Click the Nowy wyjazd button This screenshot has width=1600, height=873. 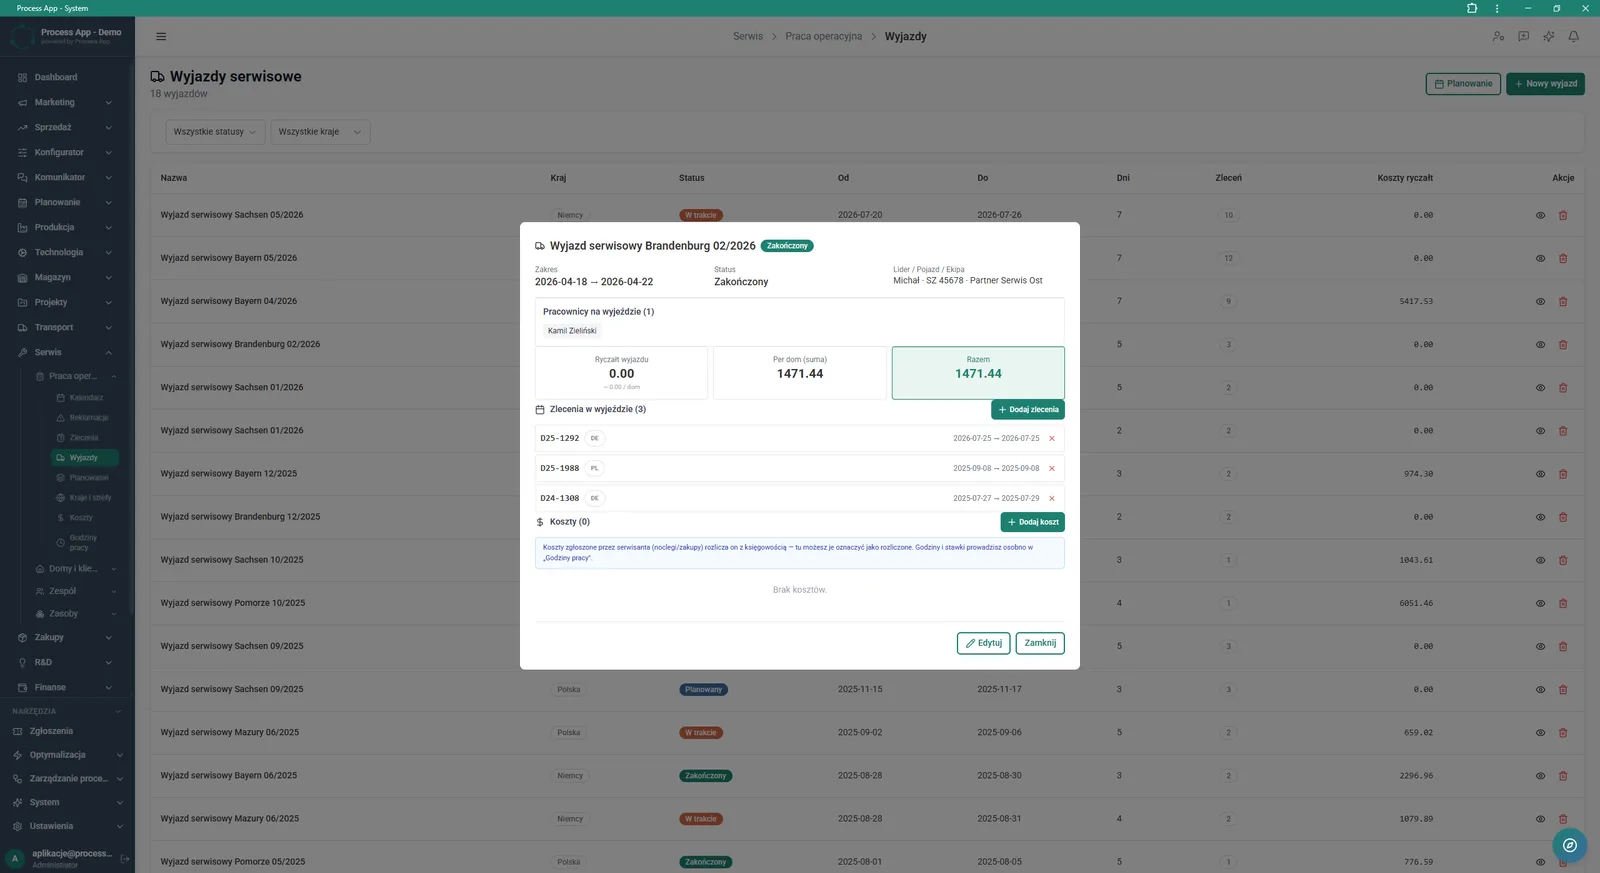pyautogui.click(x=1546, y=84)
